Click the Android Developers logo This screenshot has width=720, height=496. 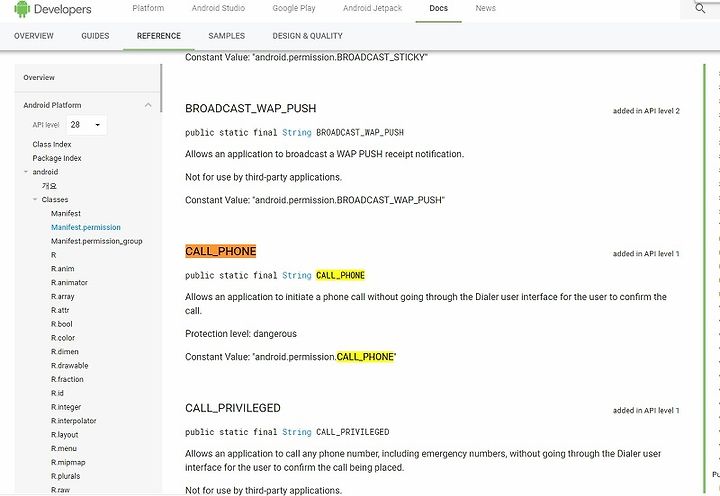[x=52, y=9]
